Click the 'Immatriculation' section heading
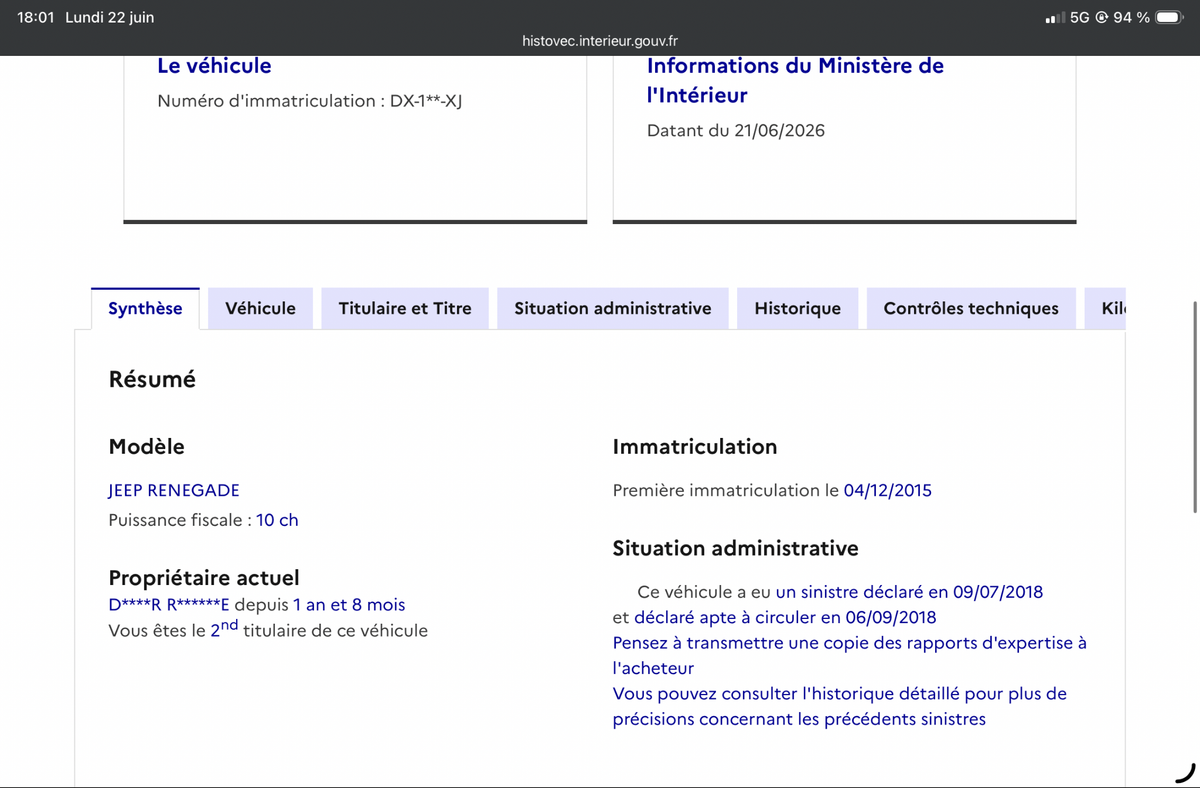 pyautogui.click(x=695, y=447)
